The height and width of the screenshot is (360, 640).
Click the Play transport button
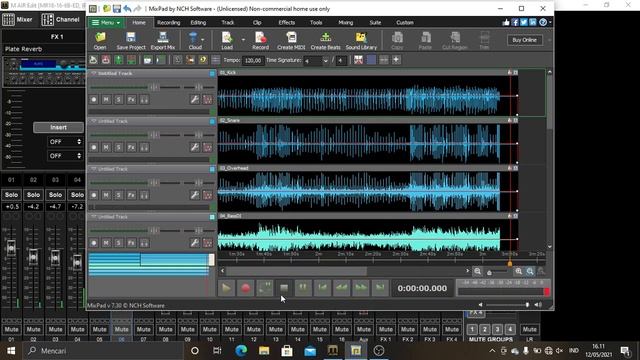coord(226,288)
